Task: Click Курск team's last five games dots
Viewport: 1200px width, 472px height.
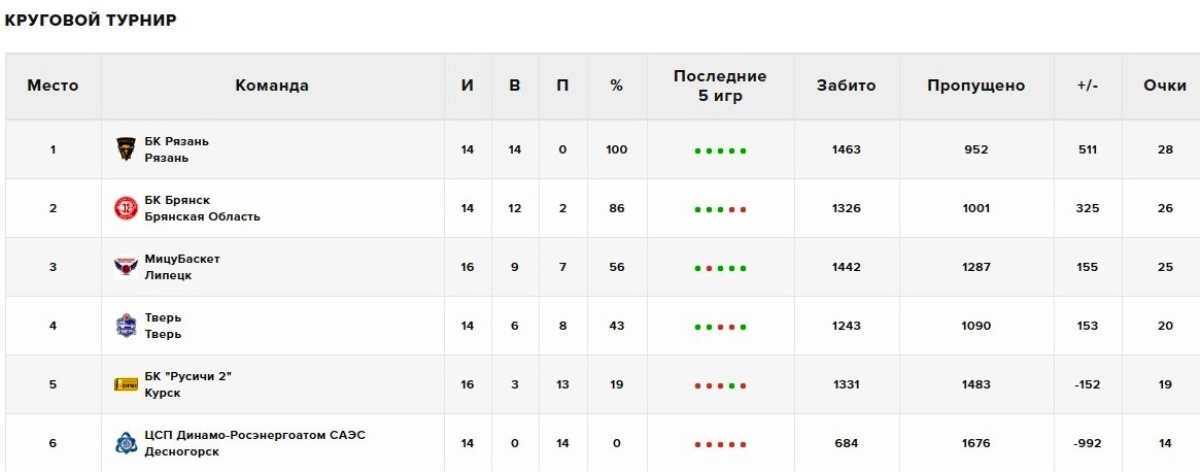Action: coord(720,386)
